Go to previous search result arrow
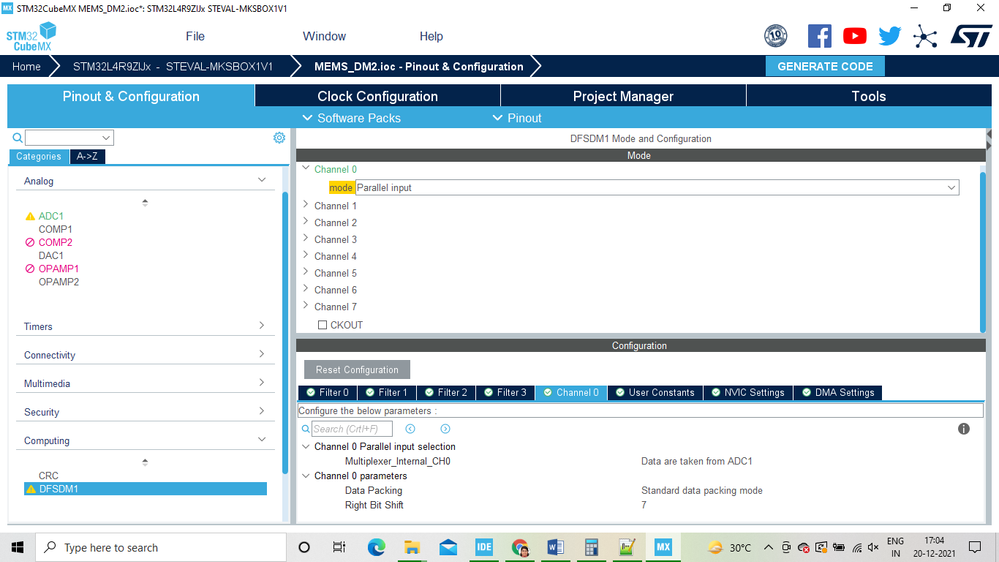999x562 pixels. click(410, 429)
